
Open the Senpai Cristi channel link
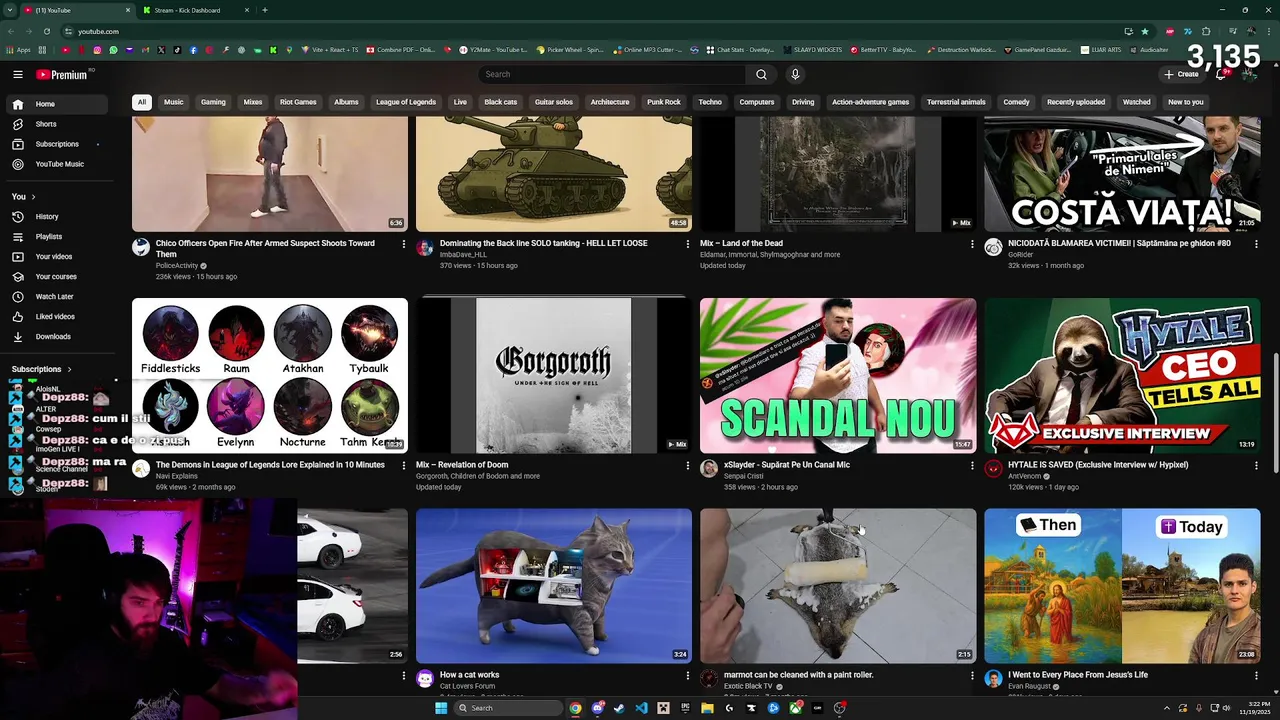pyautogui.click(x=744, y=477)
